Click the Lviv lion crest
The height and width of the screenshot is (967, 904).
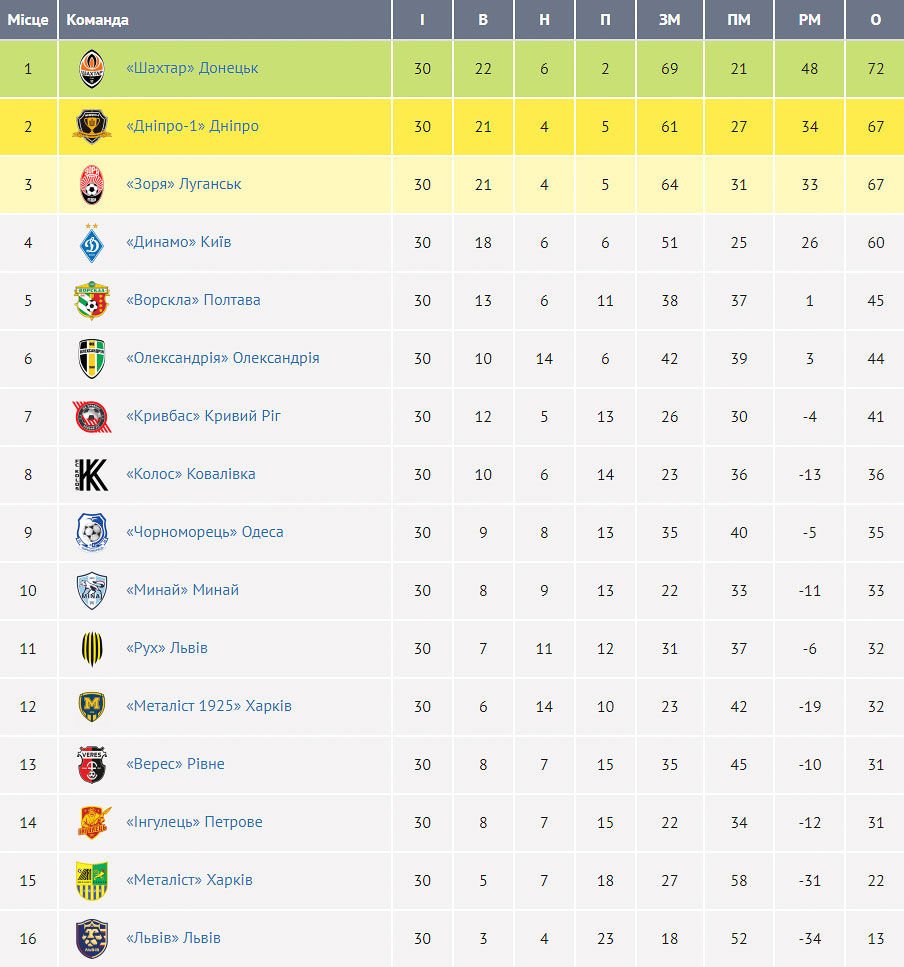pos(92,939)
